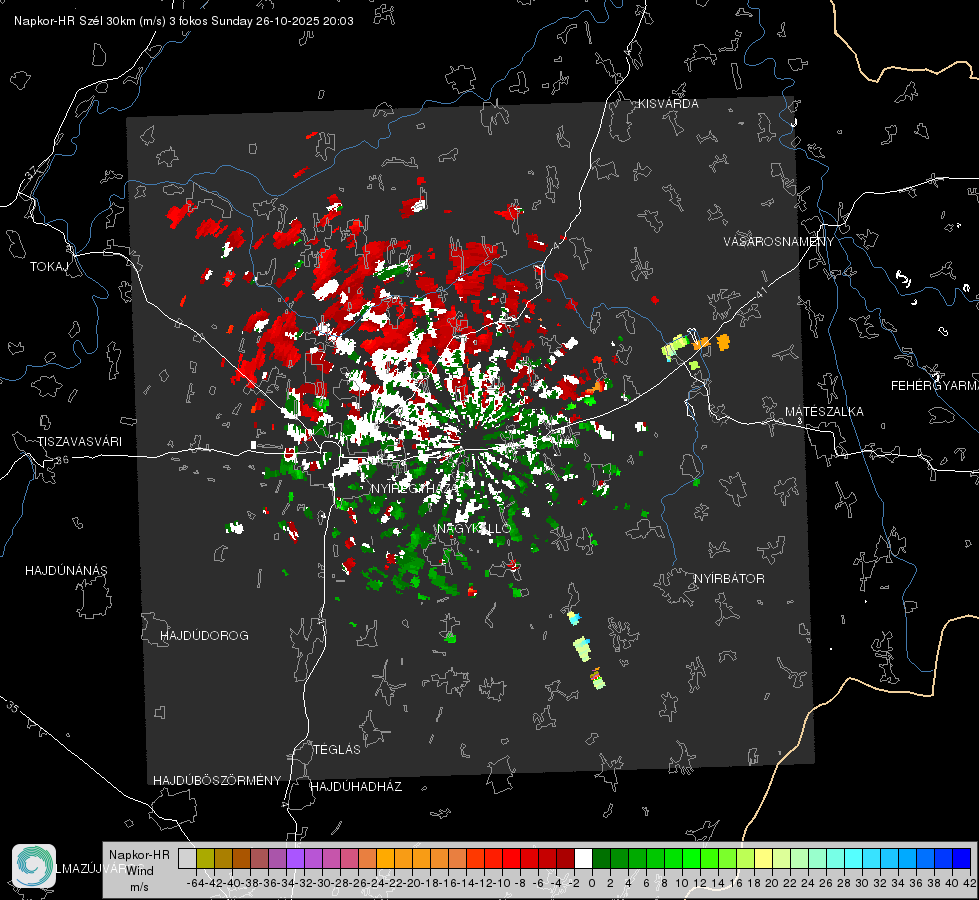
Task: Select the olive swatch between -64 and -42
Action: (x=205, y=858)
